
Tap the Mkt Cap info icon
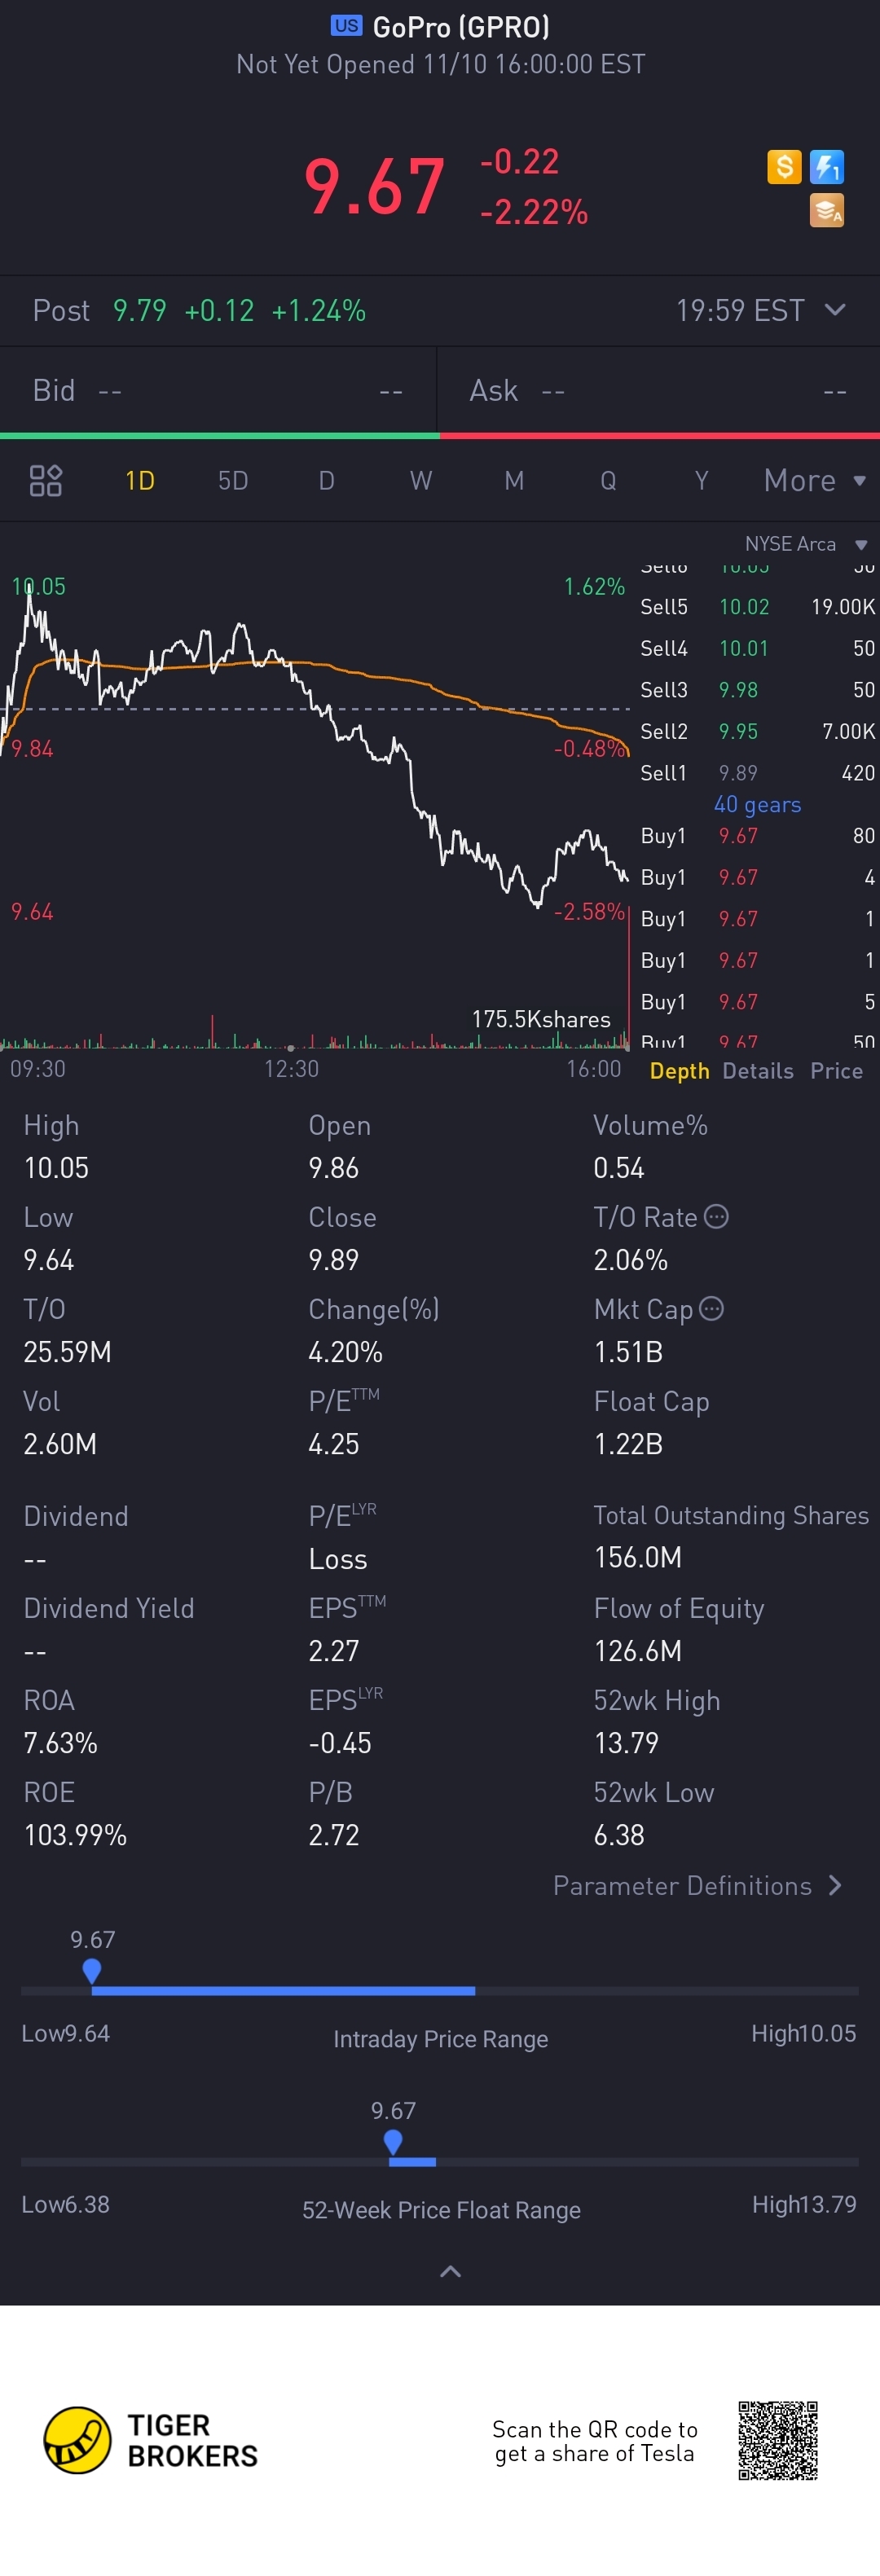pos(711,1309)
